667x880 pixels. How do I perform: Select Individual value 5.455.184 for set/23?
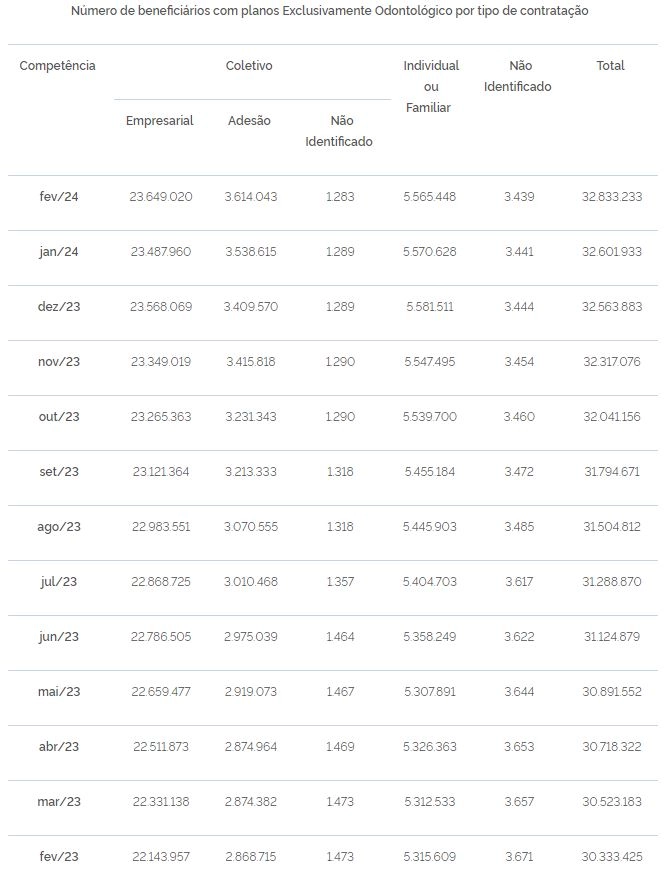coord(430,471)
